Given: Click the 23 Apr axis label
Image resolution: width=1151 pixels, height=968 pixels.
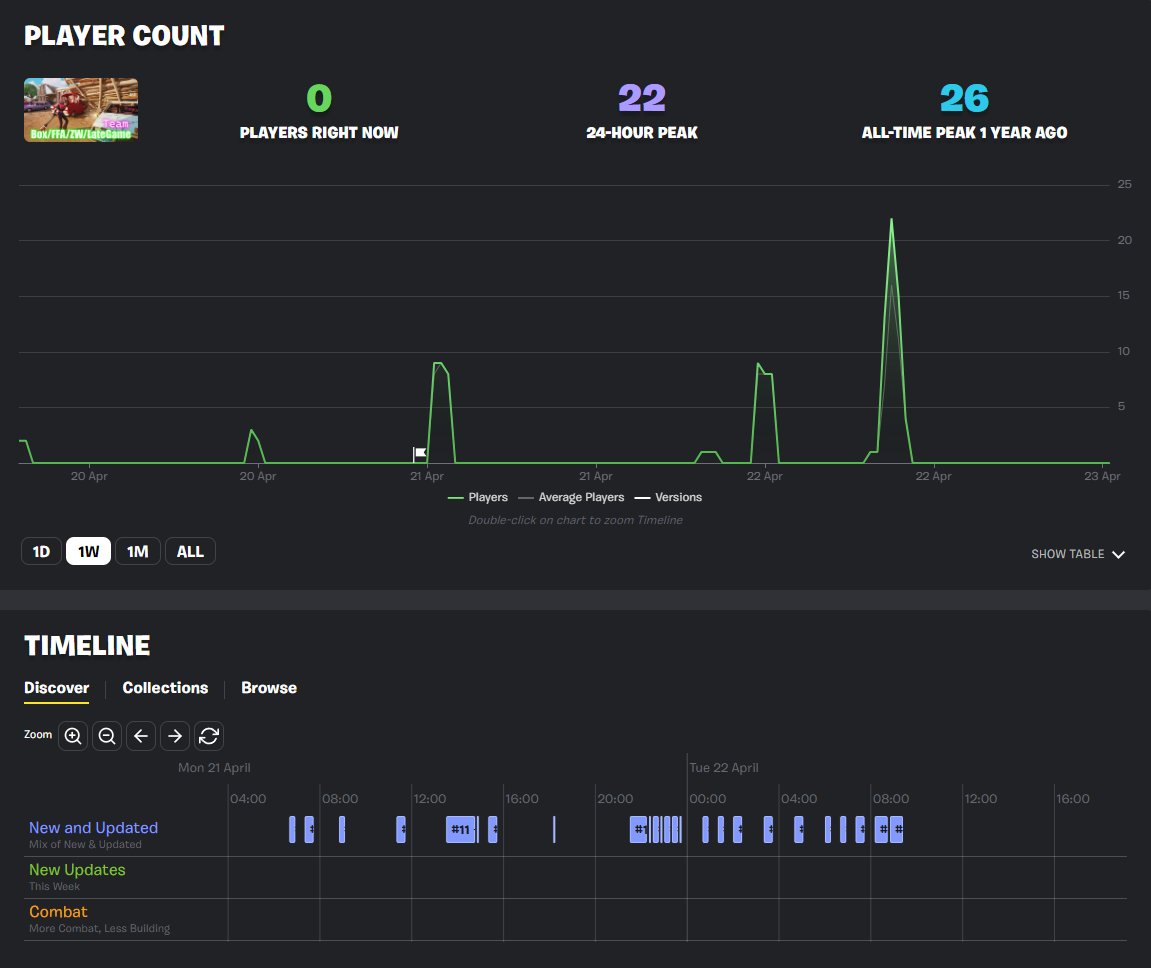Looking at the screenshot, I should 1102,476.
